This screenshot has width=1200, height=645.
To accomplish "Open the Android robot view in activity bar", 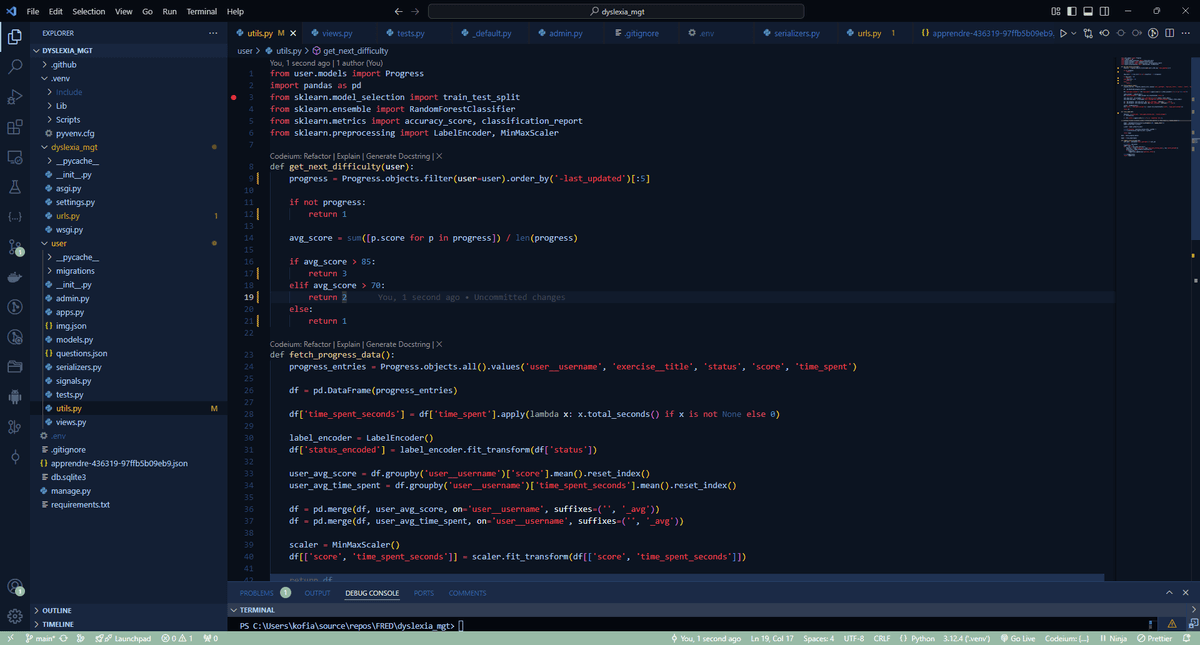I will [15, 397].
